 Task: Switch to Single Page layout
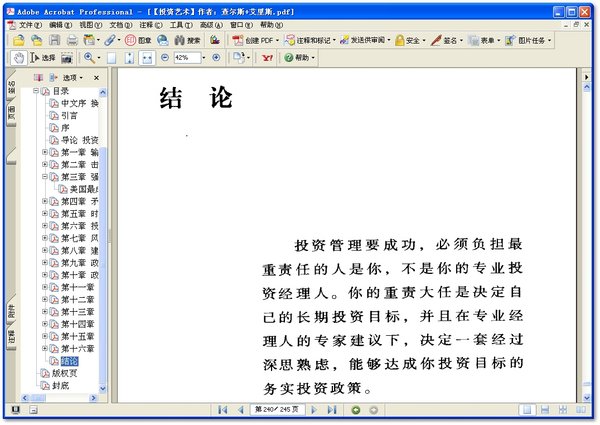click(527, 410)
